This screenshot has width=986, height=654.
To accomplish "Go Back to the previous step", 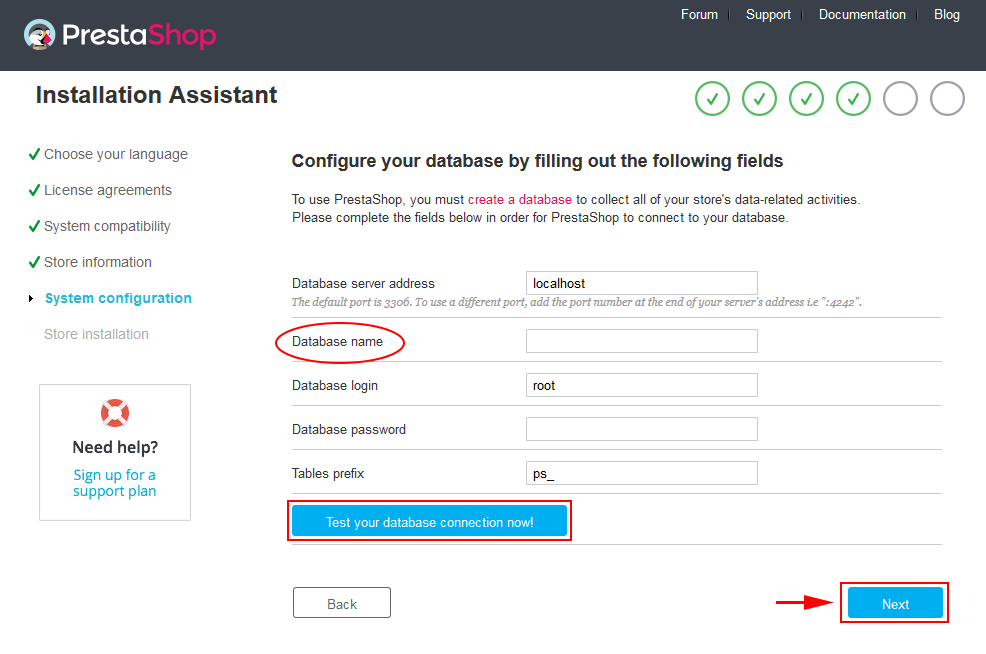I will point(341,603).
